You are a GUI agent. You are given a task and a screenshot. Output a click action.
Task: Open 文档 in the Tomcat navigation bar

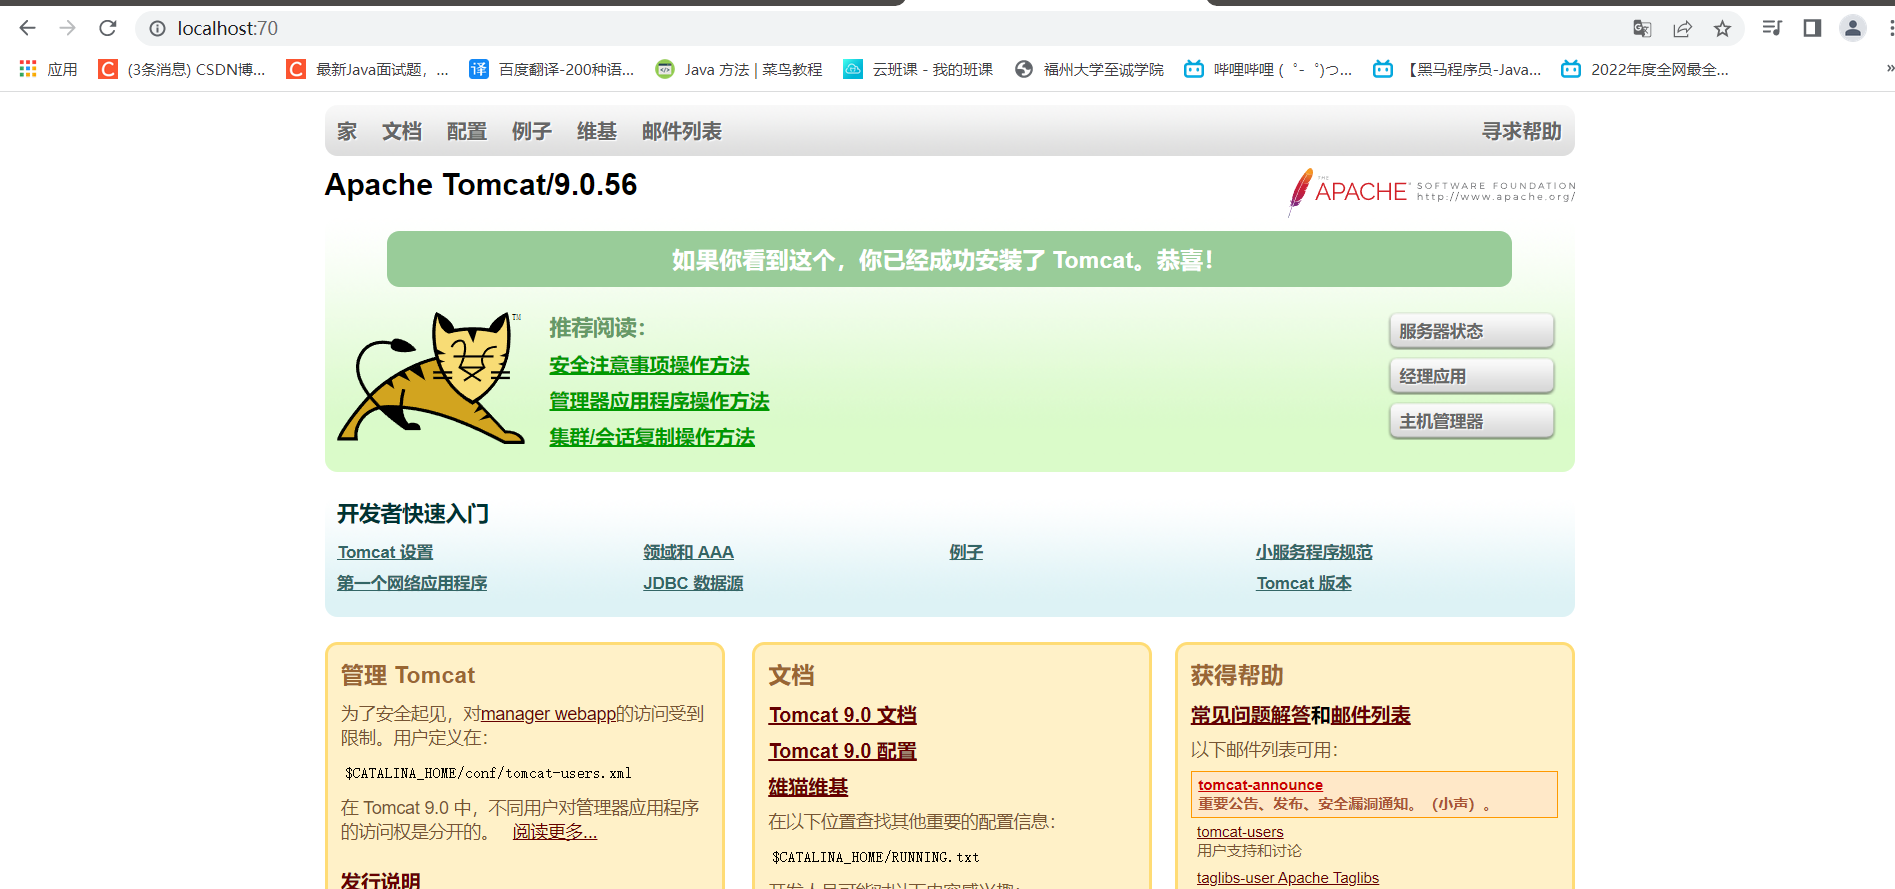click(402, 131)
